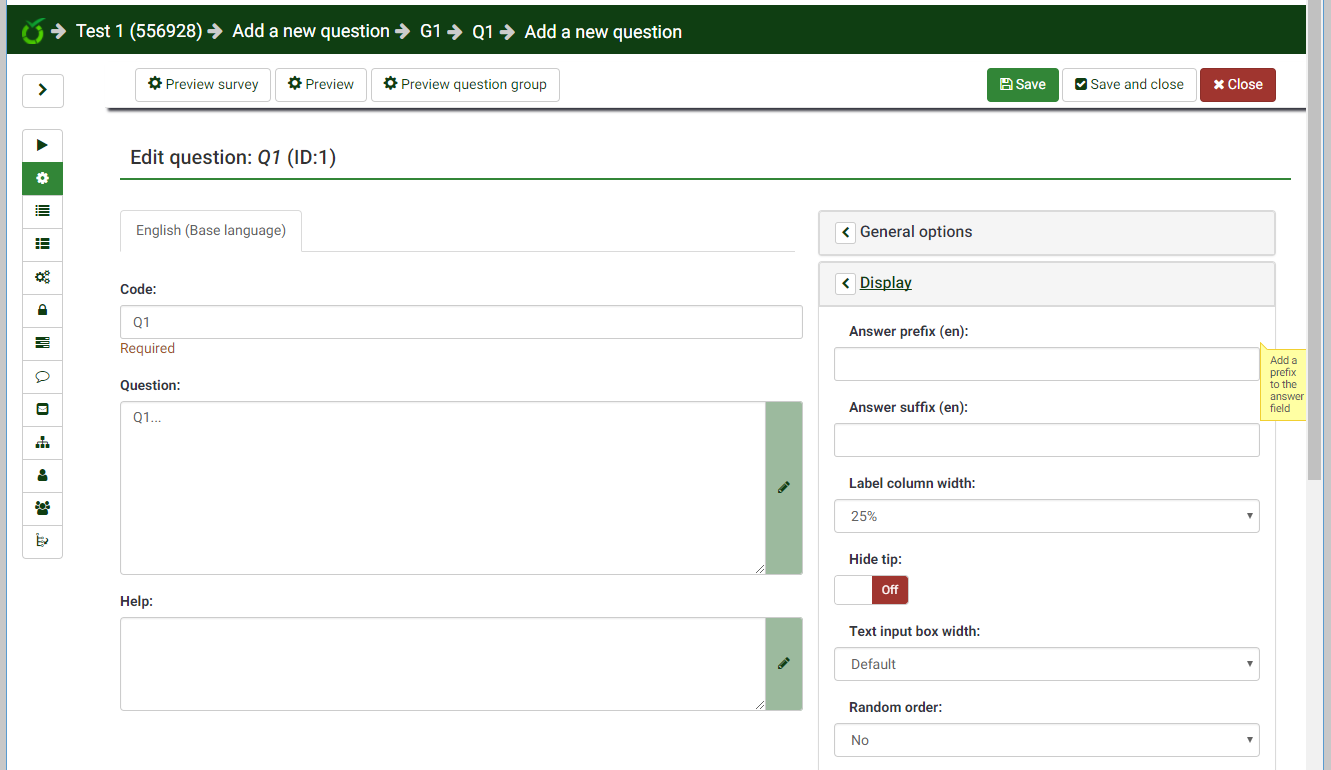Click the multi-user group icon in the sidebar
The height and width of the screenshot is (770, 1331).
42,508
